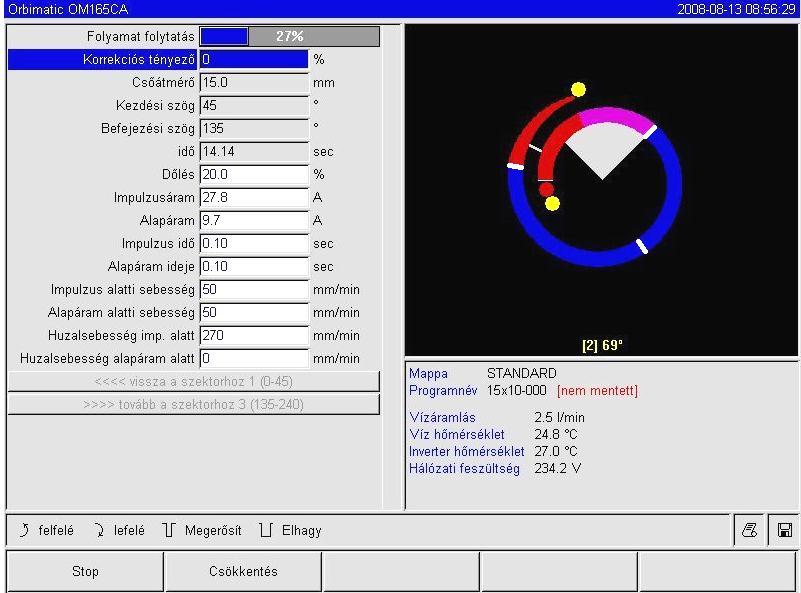The image size is (801, 593).
Task: Click the red electrode position dot
Action: [546, 189]
